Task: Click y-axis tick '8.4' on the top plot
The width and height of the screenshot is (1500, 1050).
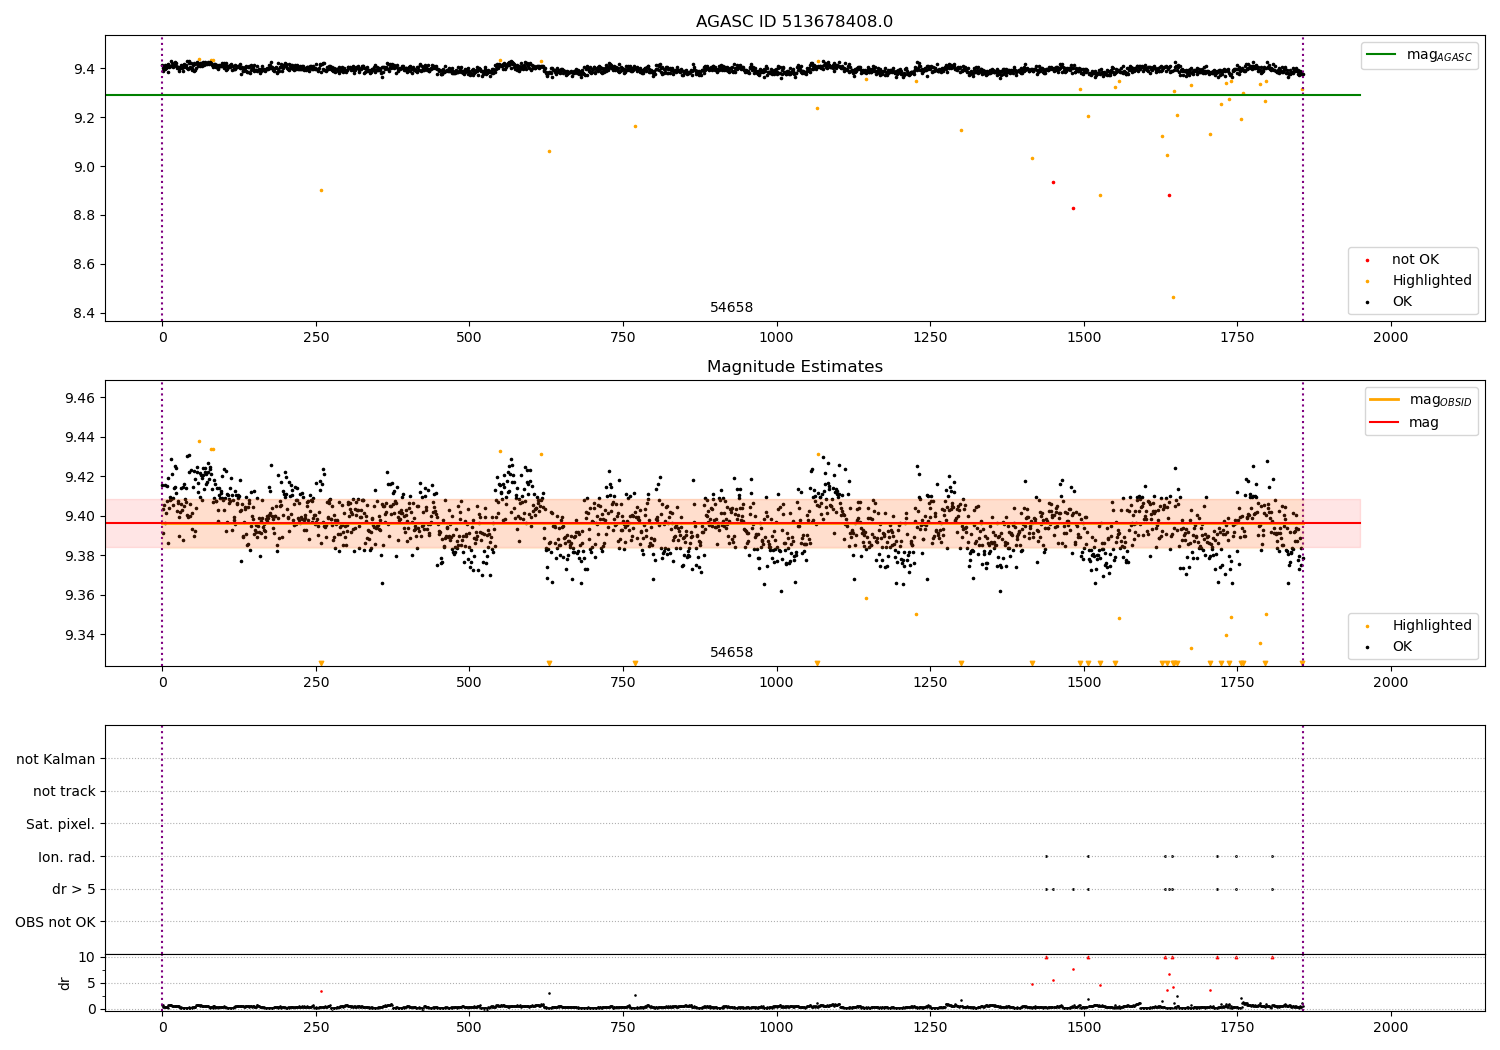Action: pos(84,314)
